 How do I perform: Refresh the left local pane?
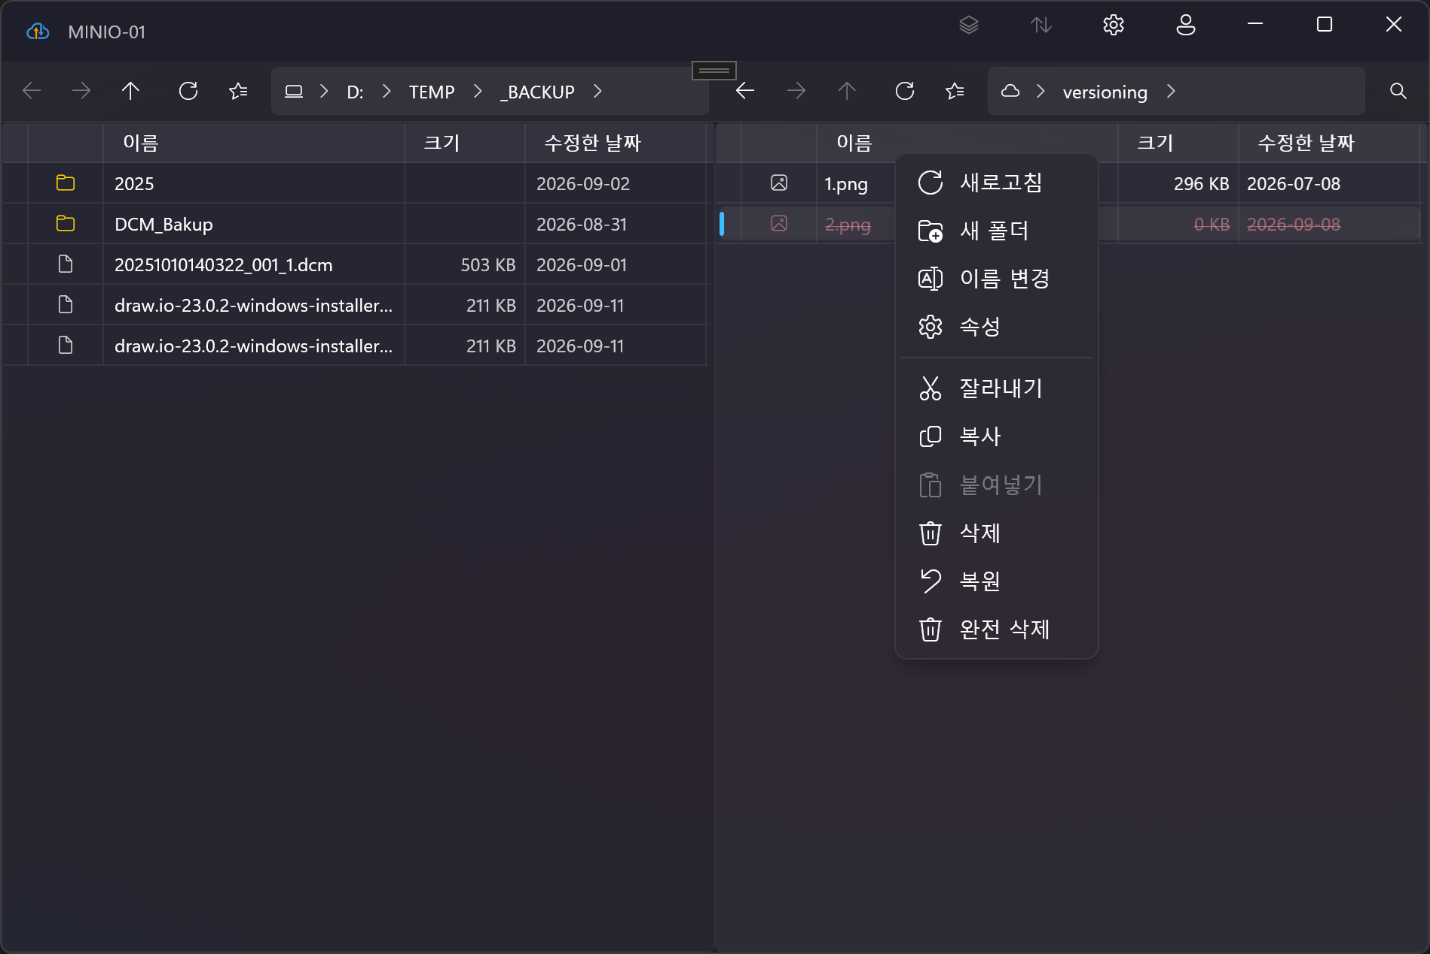[x=188, y=91]
